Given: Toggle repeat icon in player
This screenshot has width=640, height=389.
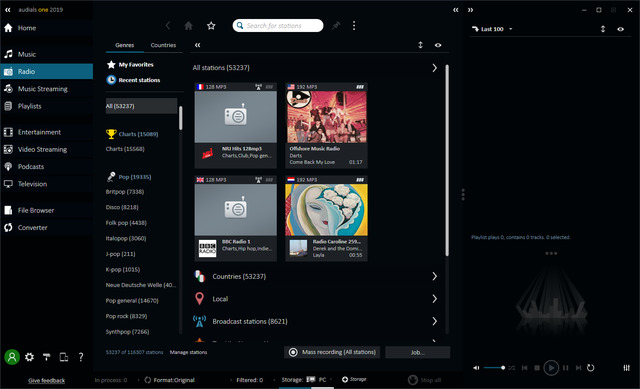Looking at the screenshot, I should [x=591, y=368].
